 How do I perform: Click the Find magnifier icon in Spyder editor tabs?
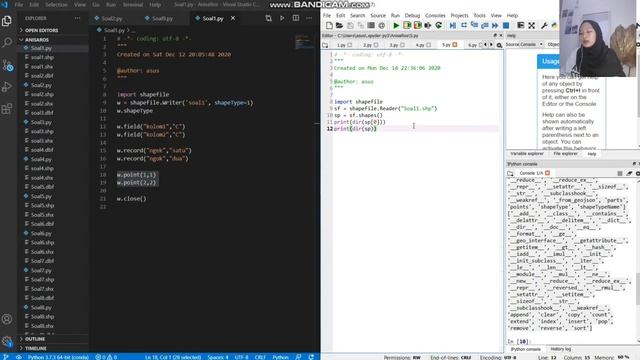(x=499, y=45)
